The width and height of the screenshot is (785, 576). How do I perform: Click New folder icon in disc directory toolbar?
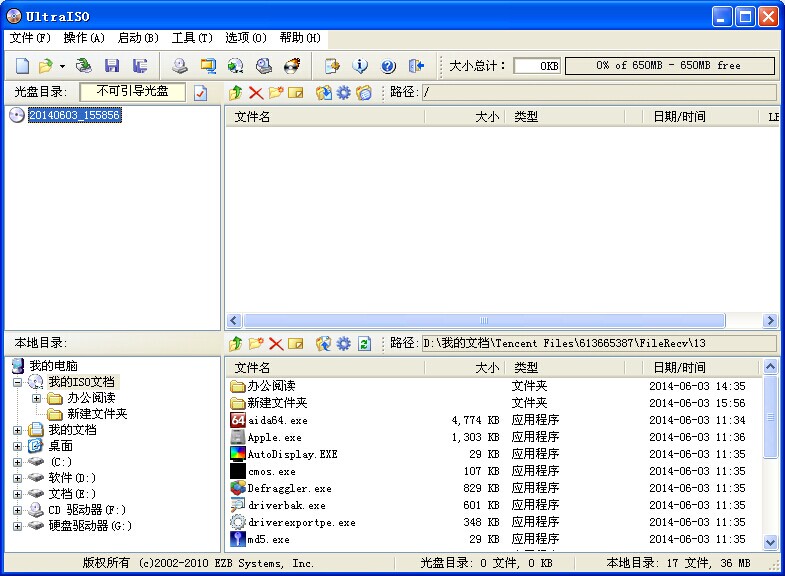click(x=276, y=93)
